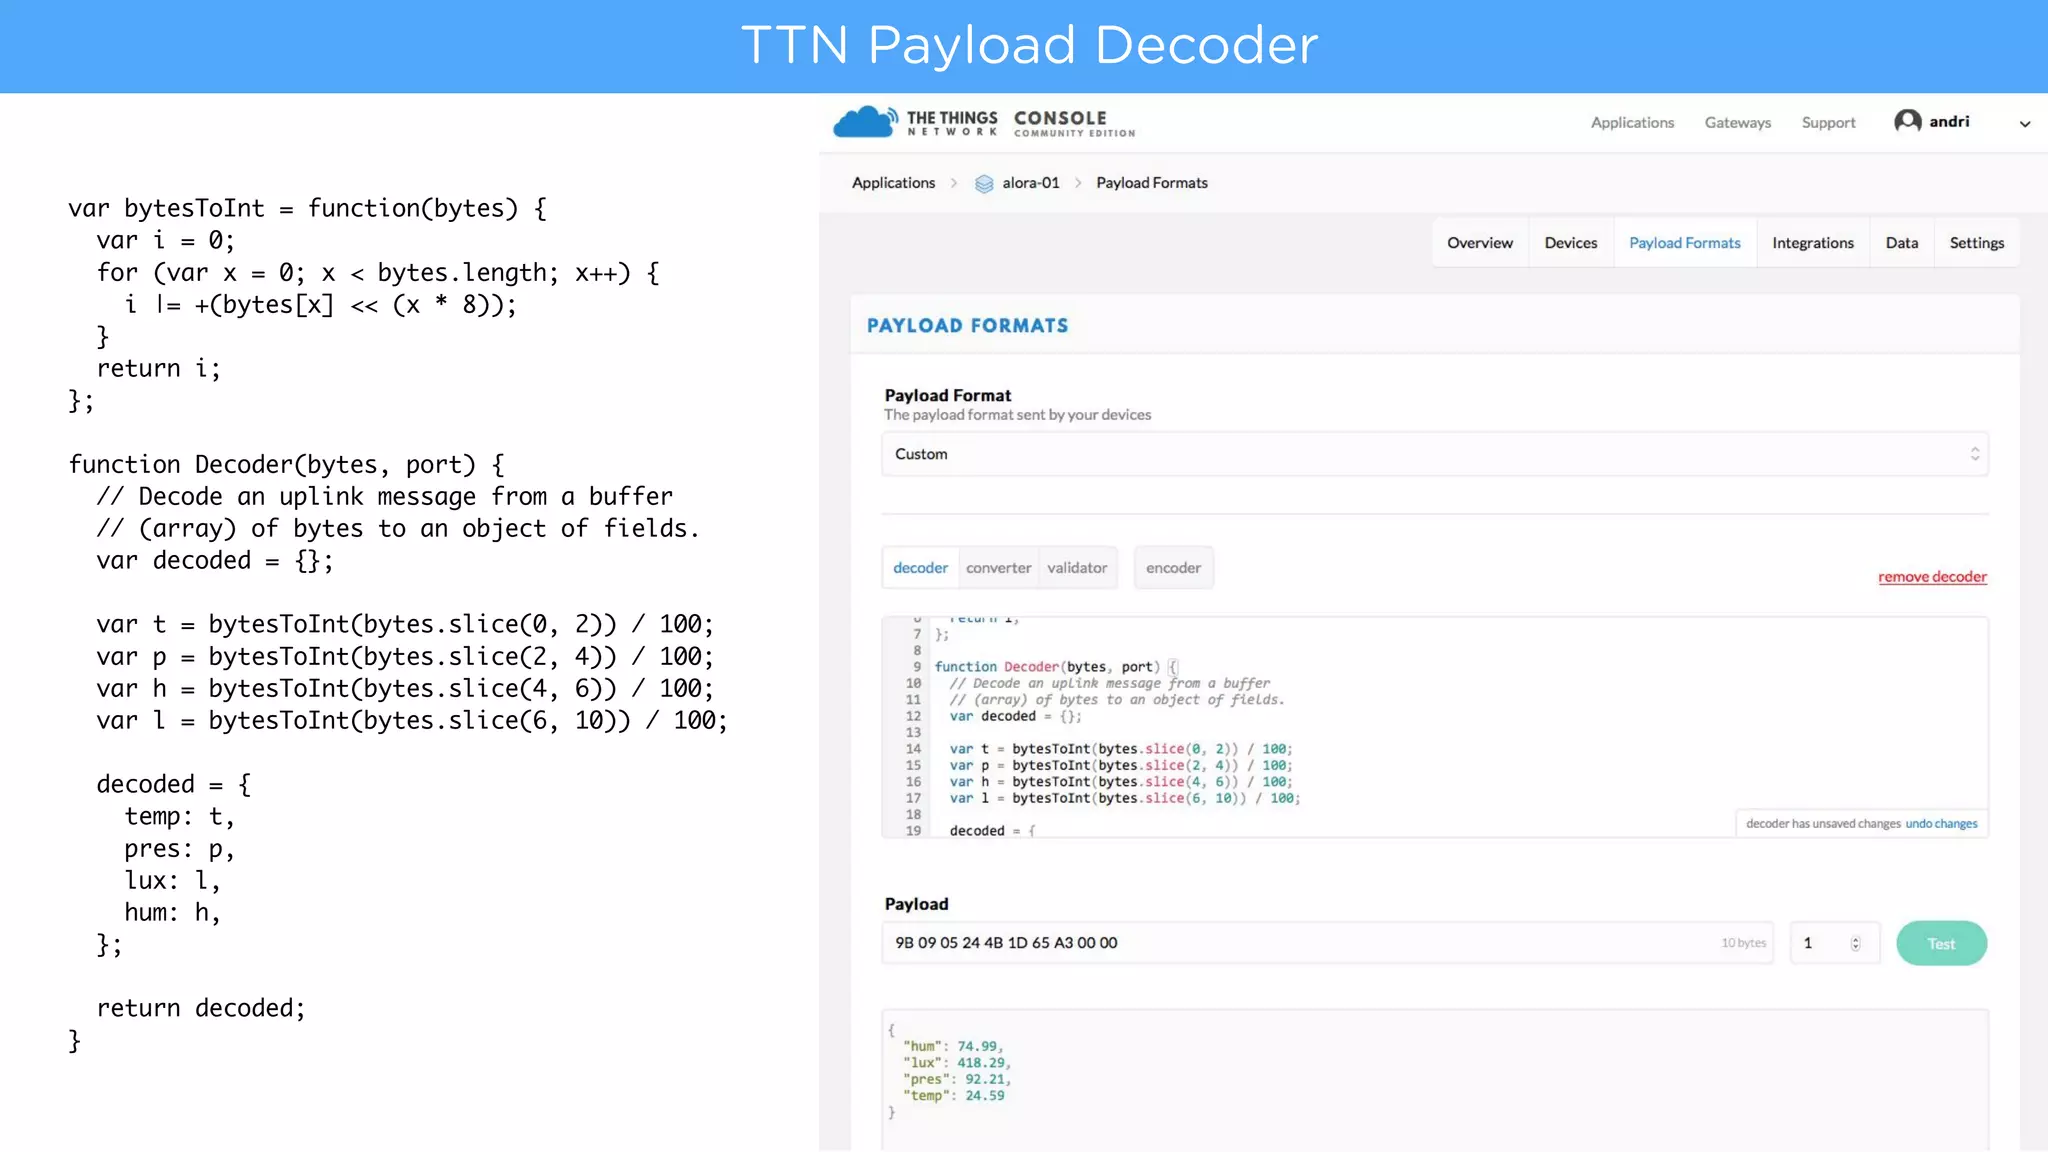Open the Applications top navigation link
The image size is (2048, 1152).
pos(1632,122)
